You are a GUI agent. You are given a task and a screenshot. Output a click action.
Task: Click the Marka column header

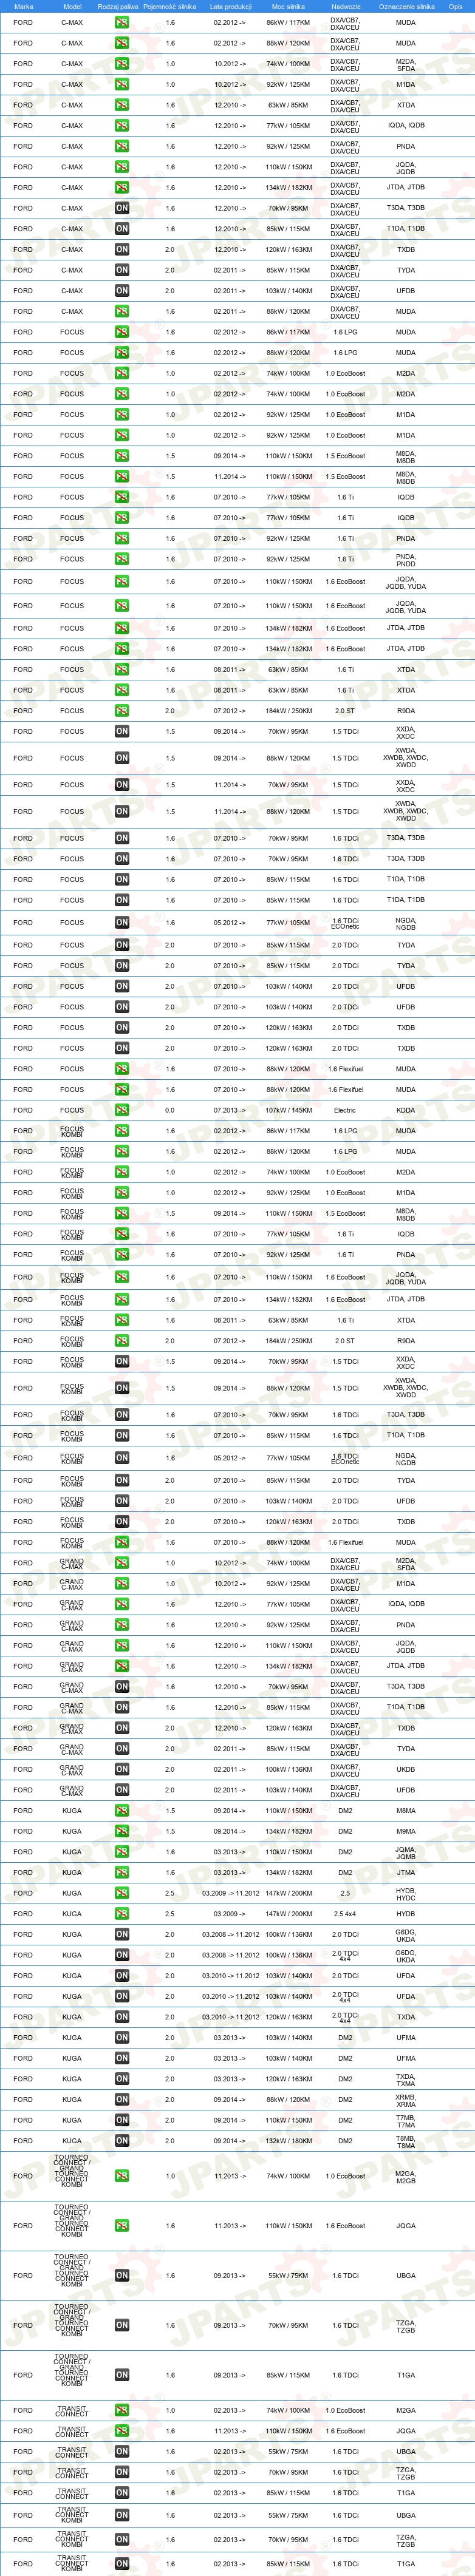tap(24, 6)
